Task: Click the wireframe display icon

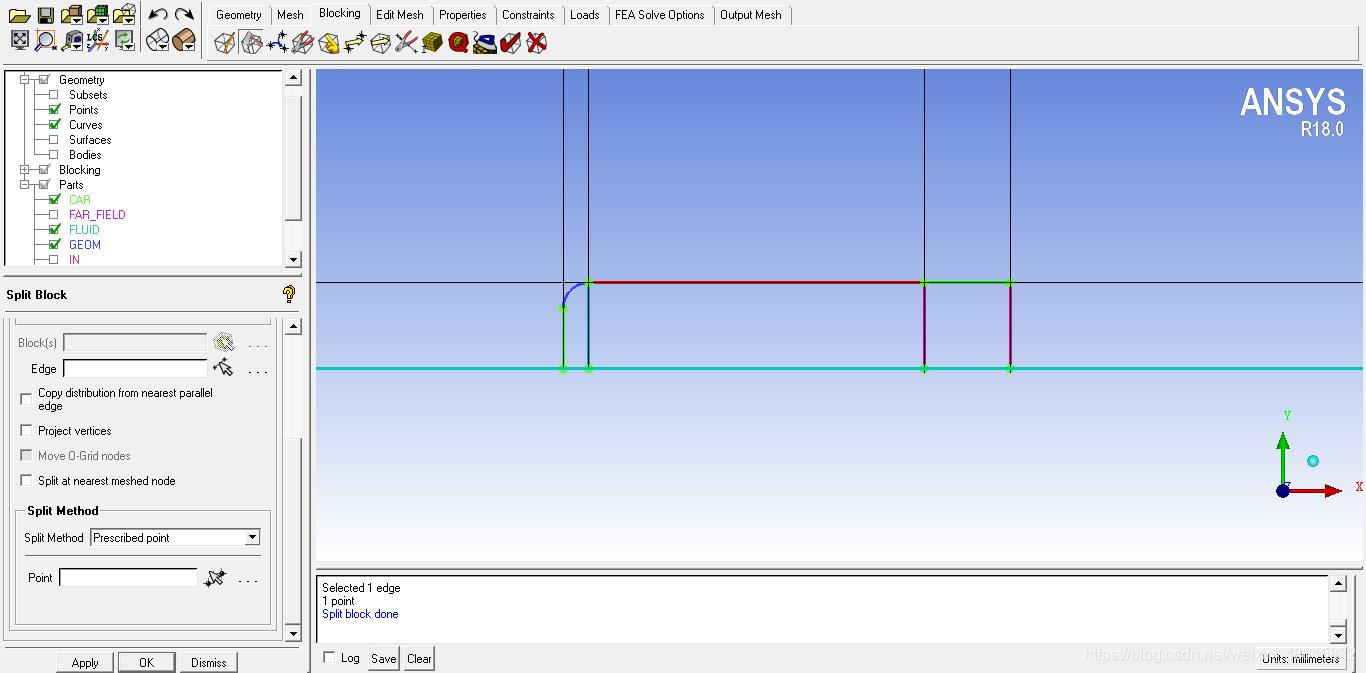Action: [x=157, y=40]
